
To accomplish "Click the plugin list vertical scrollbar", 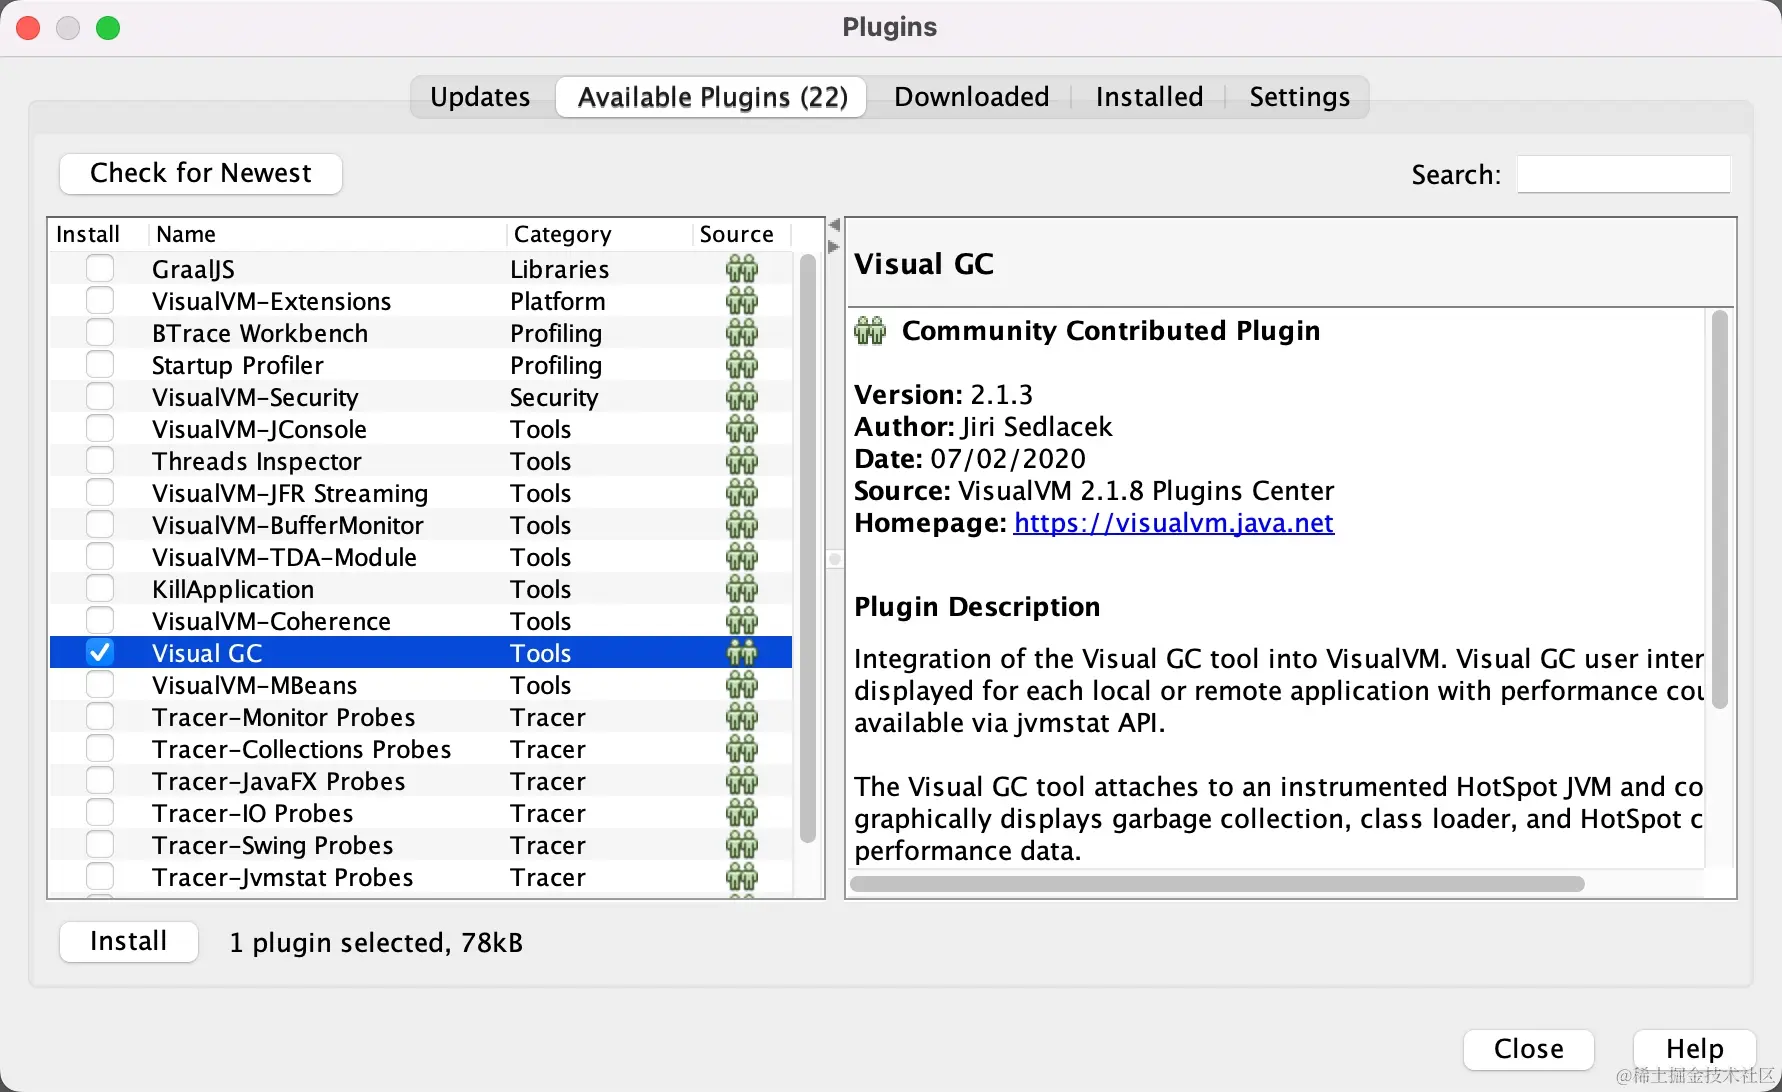I will click(x=808, y=548).
